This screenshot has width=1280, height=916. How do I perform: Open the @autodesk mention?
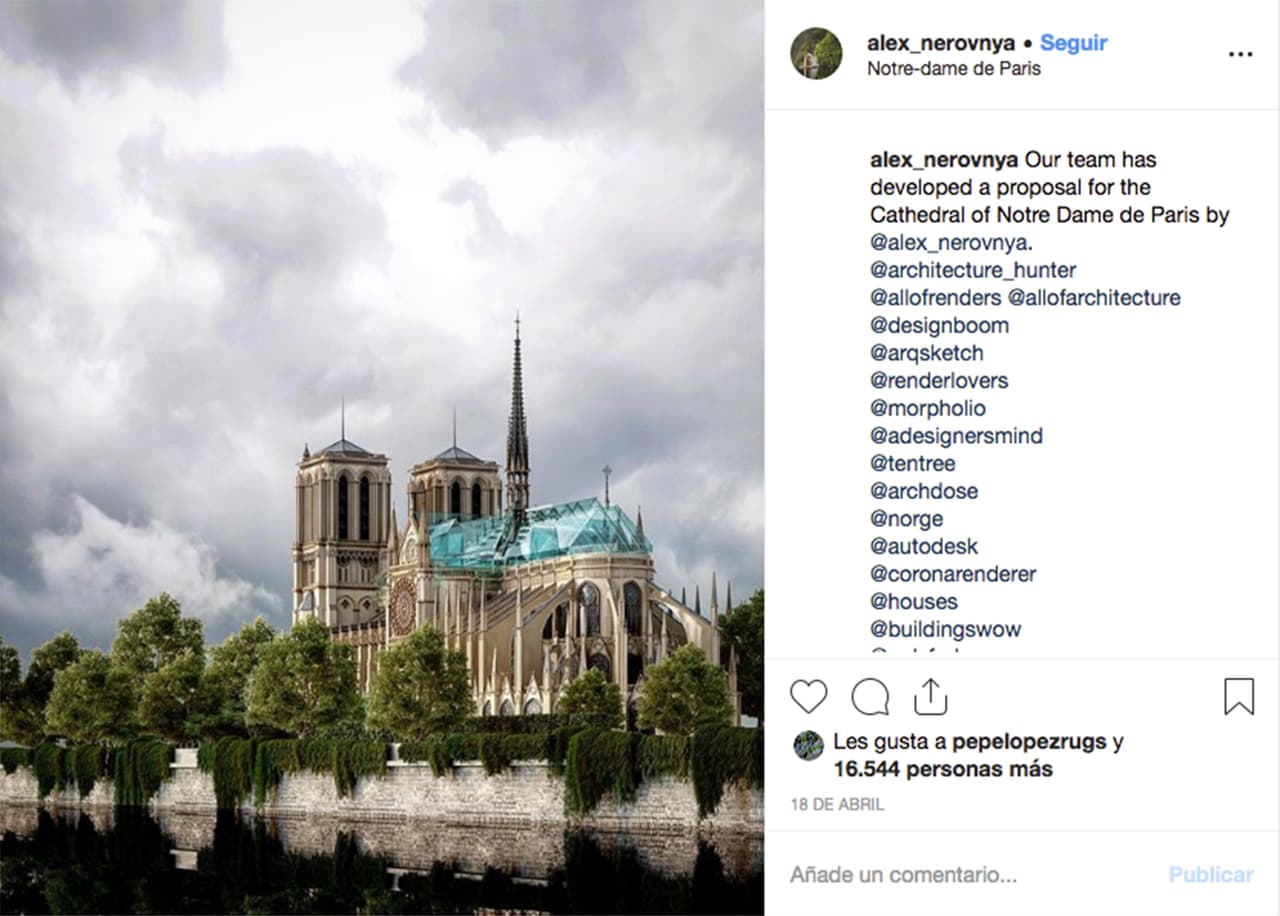click(x=924, y=546)
